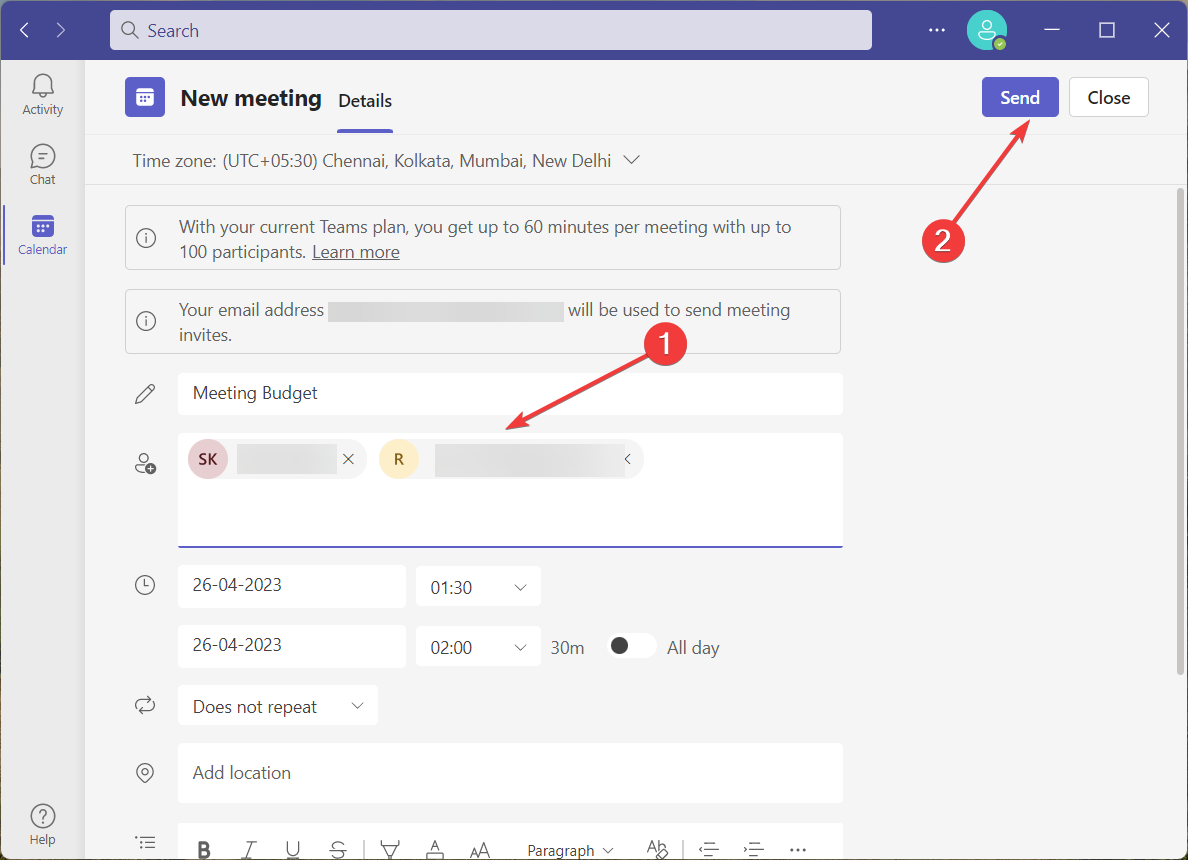Open the Help icon in sidebar
The image size is (1188, 860).
coord(42,824)
